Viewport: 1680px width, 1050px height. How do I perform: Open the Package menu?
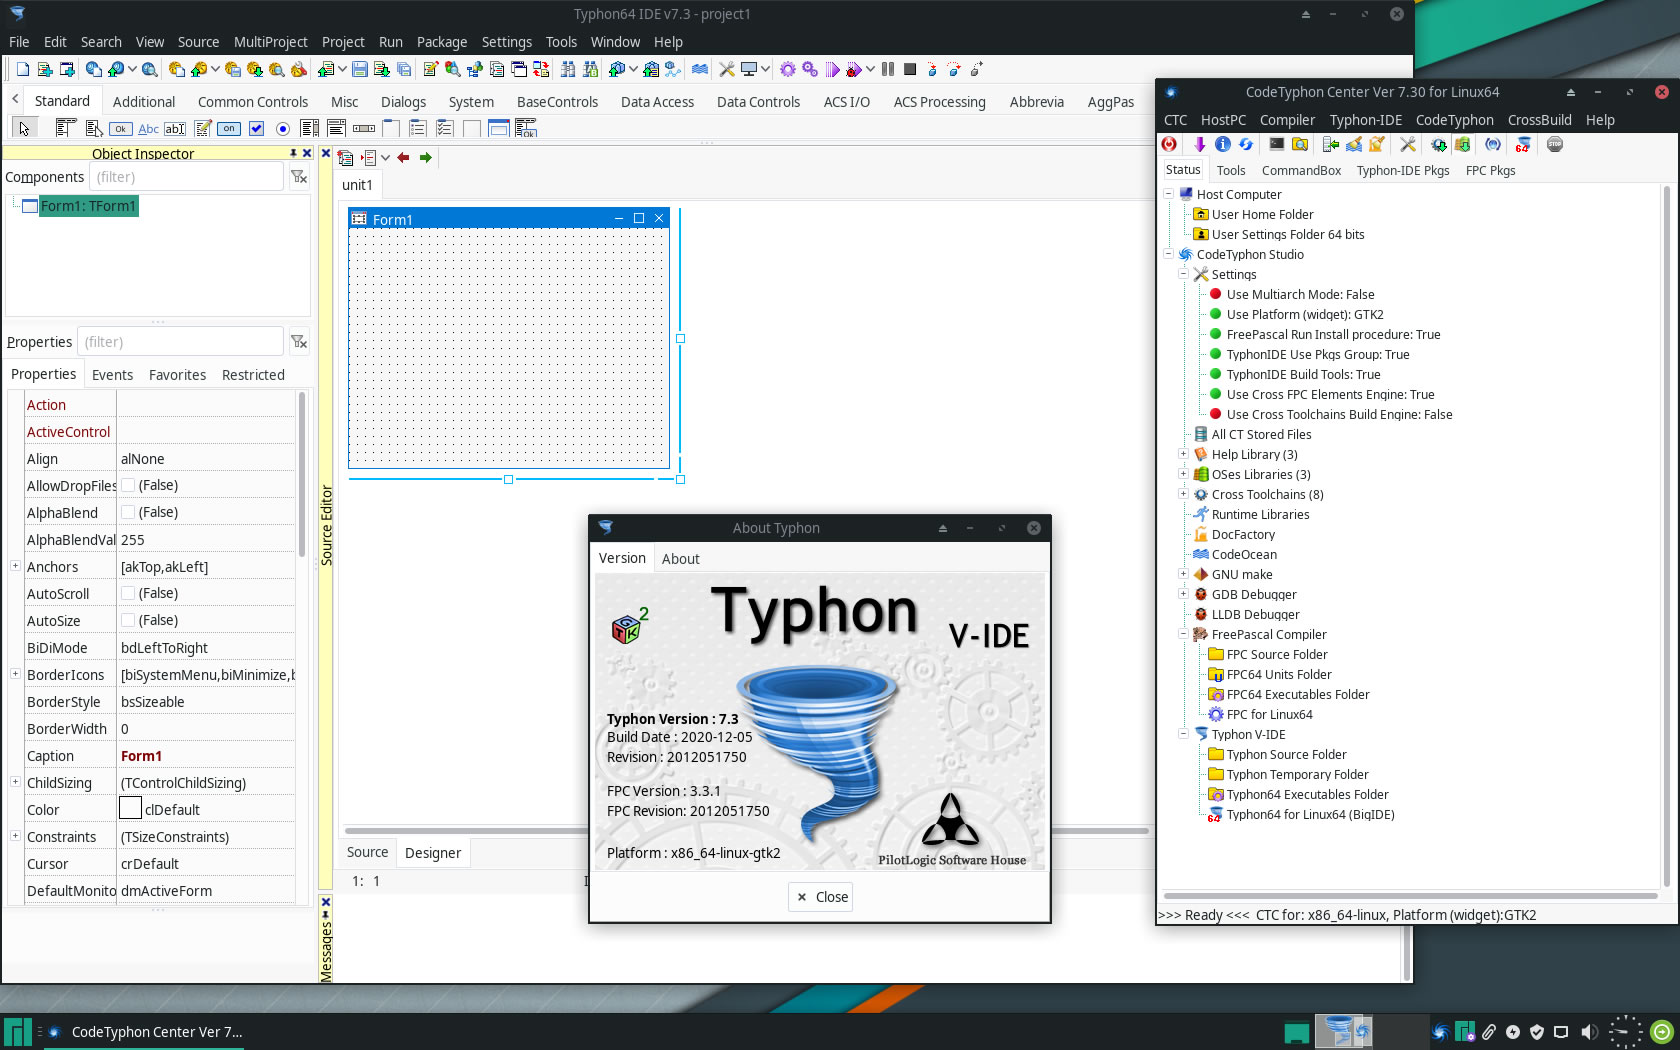tap(441, 42)
